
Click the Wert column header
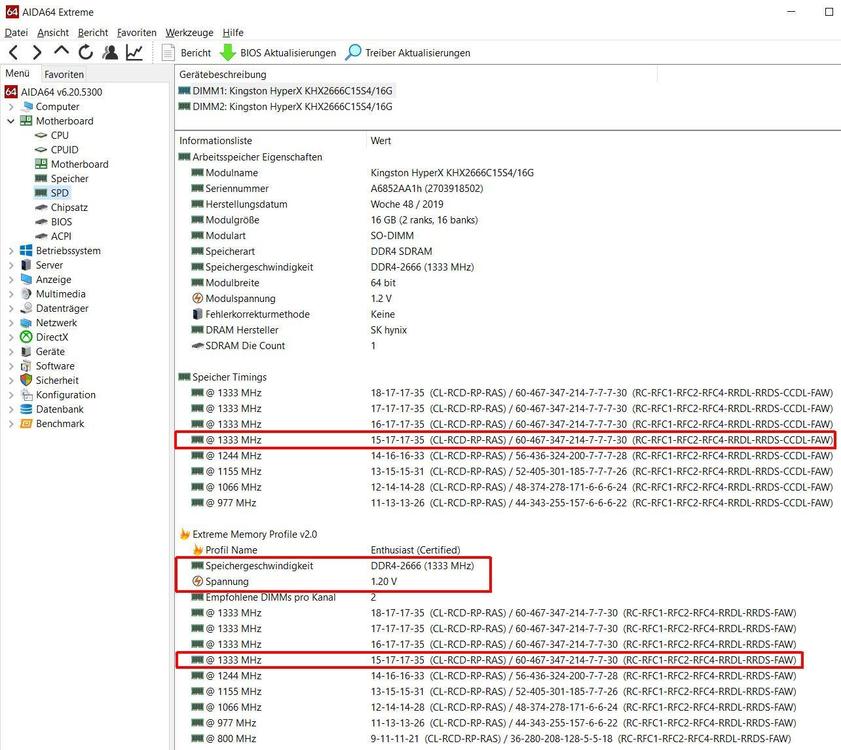coord(380,141)
